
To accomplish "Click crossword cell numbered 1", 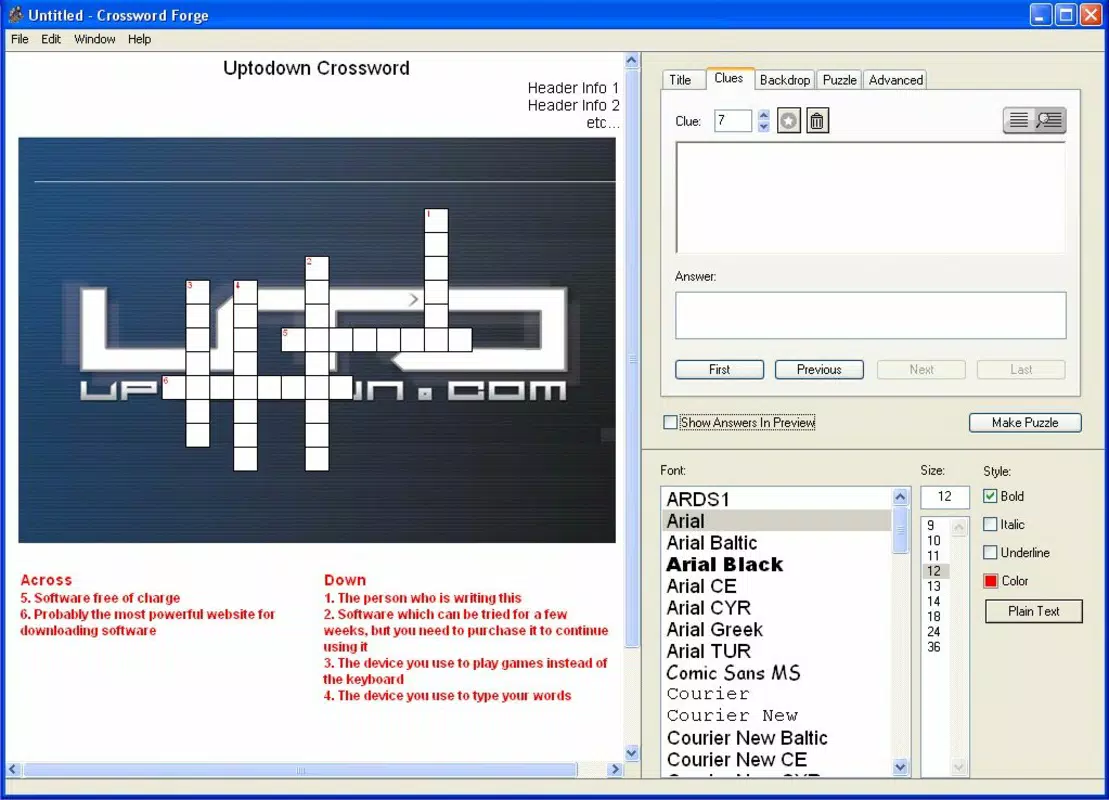I will [436, 220].
